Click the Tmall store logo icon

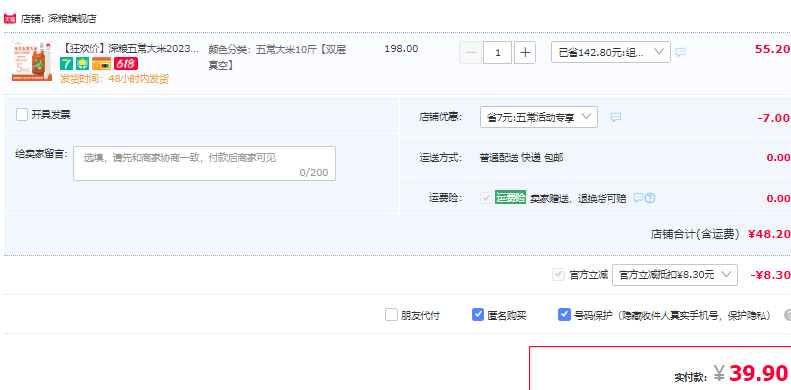10,19
